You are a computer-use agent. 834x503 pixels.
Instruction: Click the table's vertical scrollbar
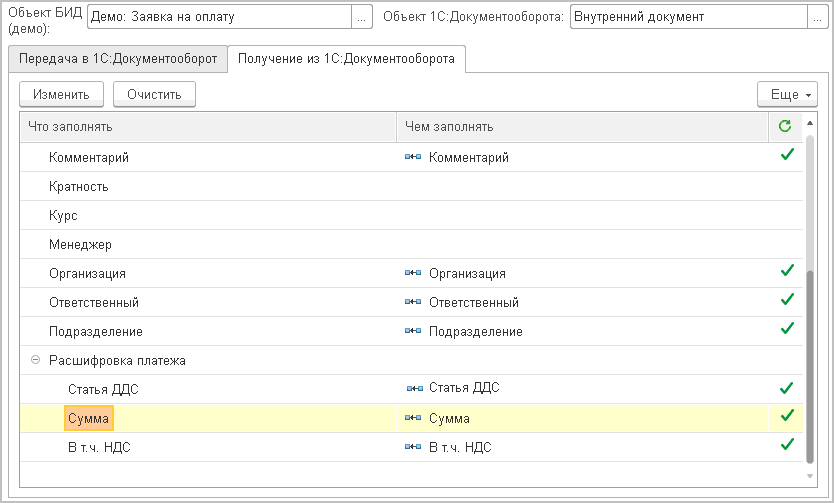811,300
